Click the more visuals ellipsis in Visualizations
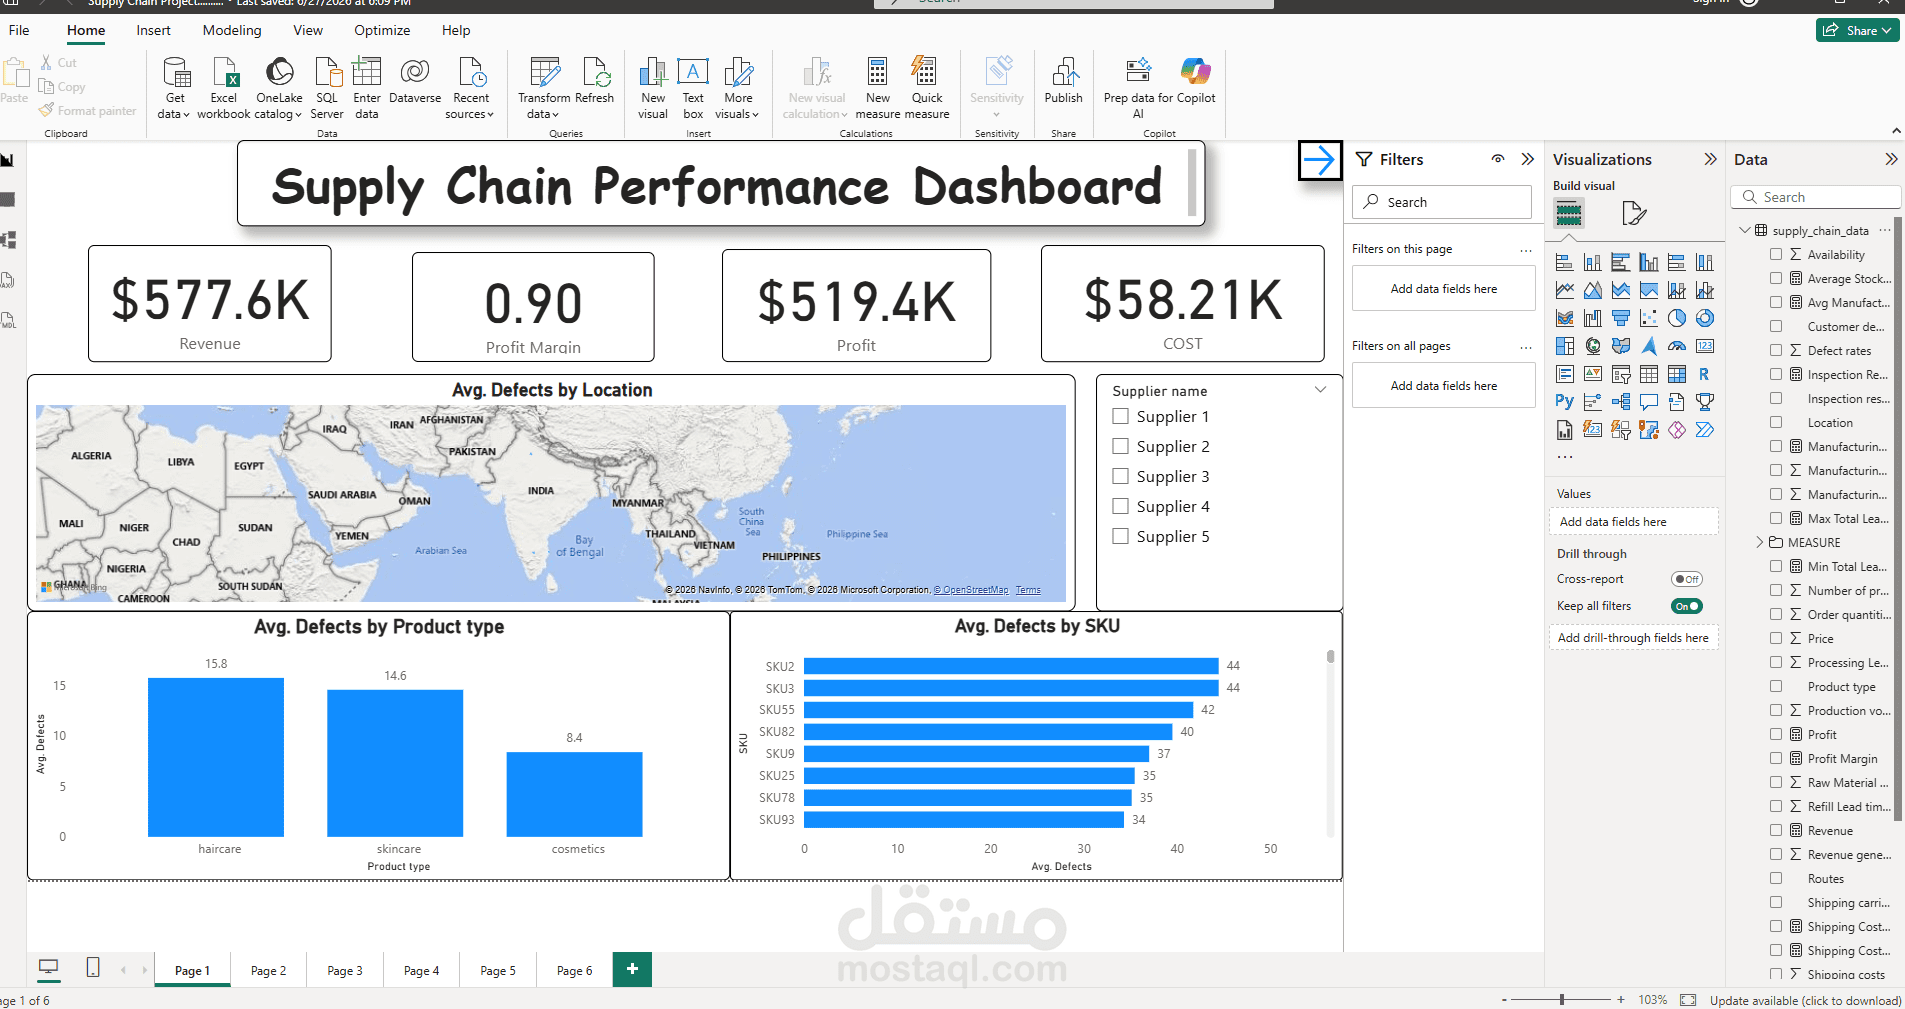This screenshot has width=1905, height=1009. pos(1565,457)
